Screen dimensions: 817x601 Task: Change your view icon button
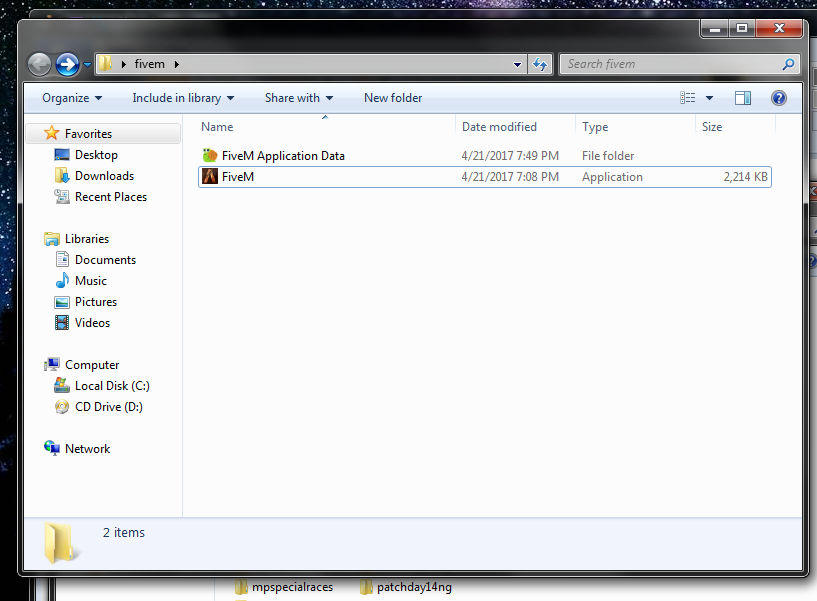[x=688, y=98]
